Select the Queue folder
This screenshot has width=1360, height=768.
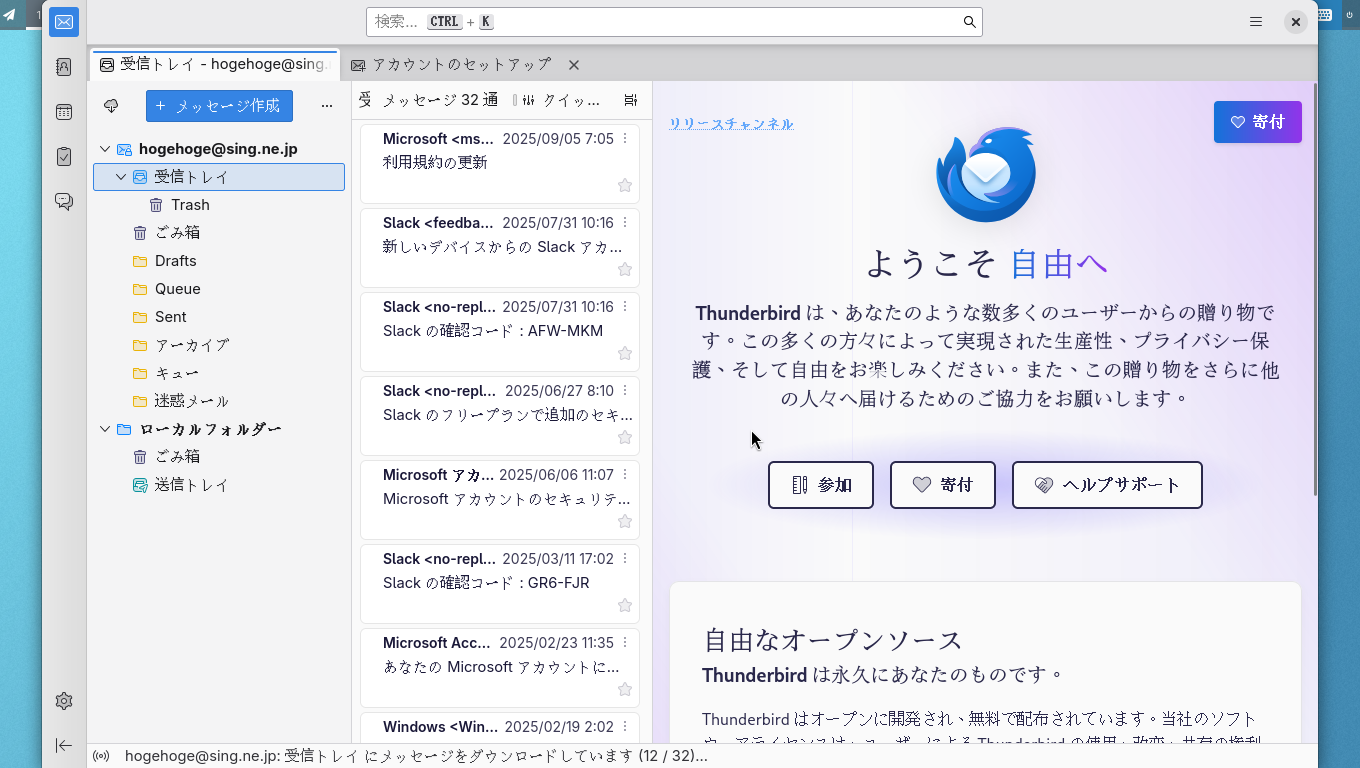219,289
